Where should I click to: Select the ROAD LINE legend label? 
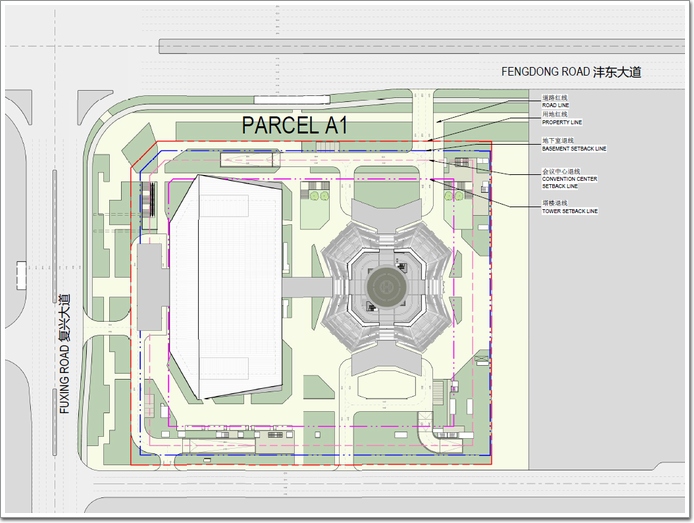coord(556,104)
